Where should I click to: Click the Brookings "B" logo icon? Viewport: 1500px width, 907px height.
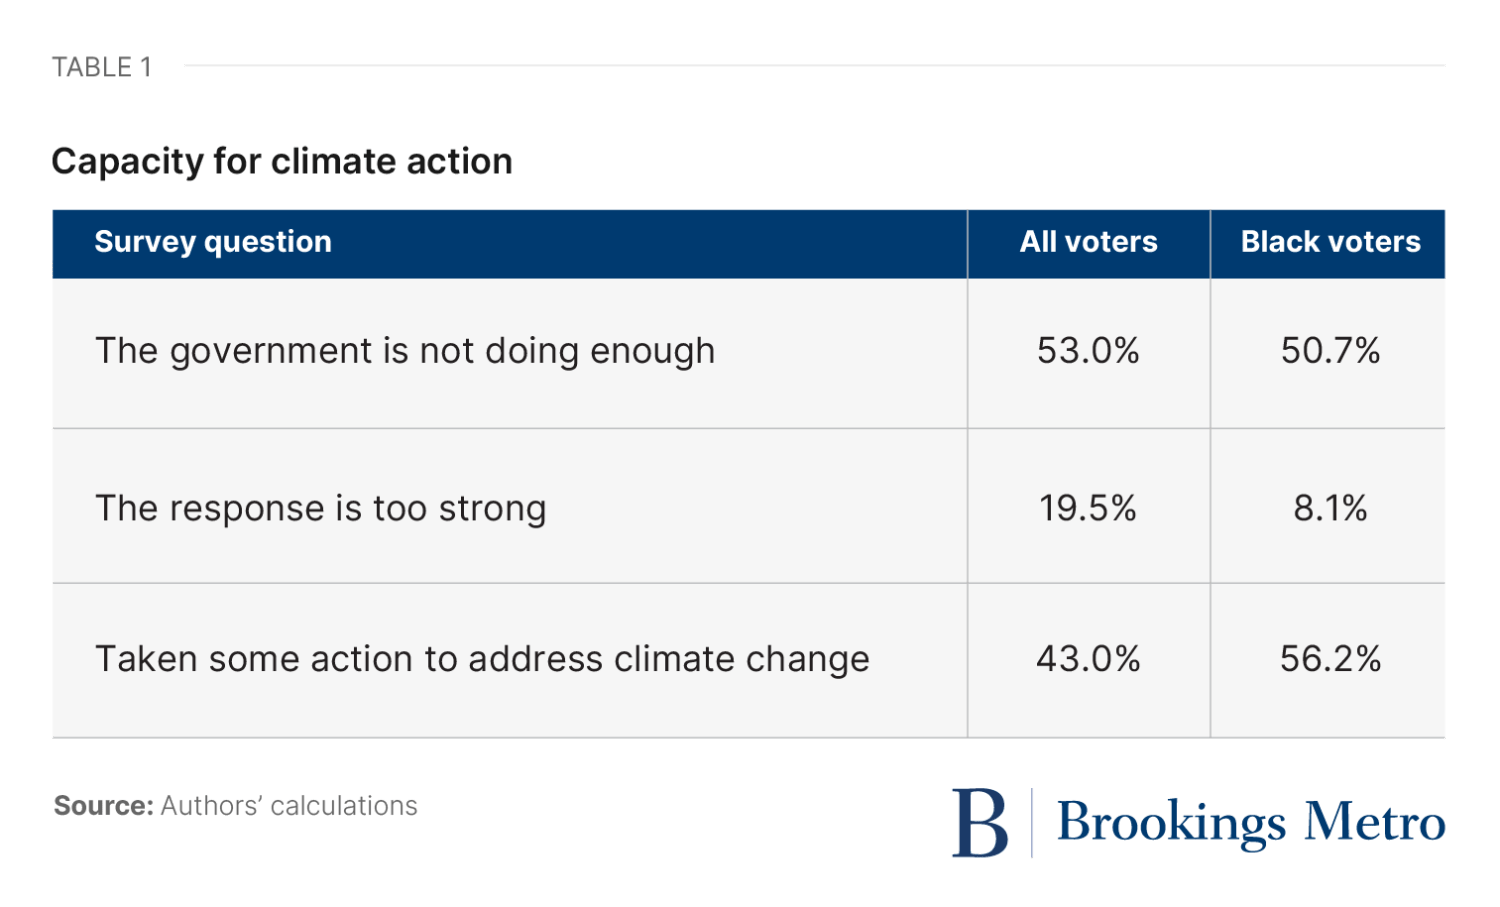tap(979, 823)
